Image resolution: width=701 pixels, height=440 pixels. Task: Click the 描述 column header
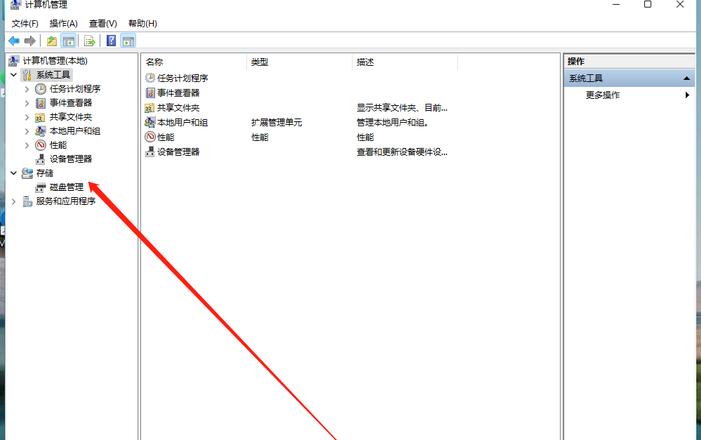[405, 62]
